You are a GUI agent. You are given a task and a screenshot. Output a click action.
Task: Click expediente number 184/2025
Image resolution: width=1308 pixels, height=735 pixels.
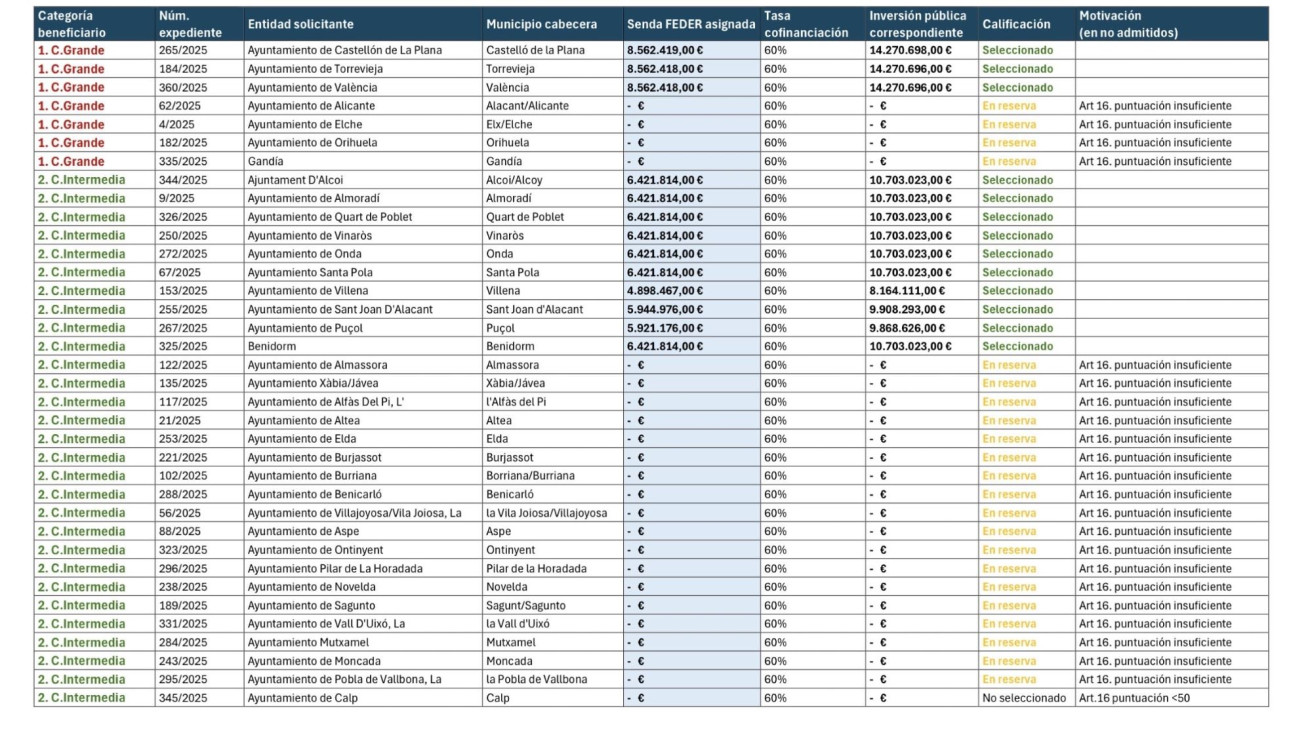pyautogui.click(x=181, y=69)
